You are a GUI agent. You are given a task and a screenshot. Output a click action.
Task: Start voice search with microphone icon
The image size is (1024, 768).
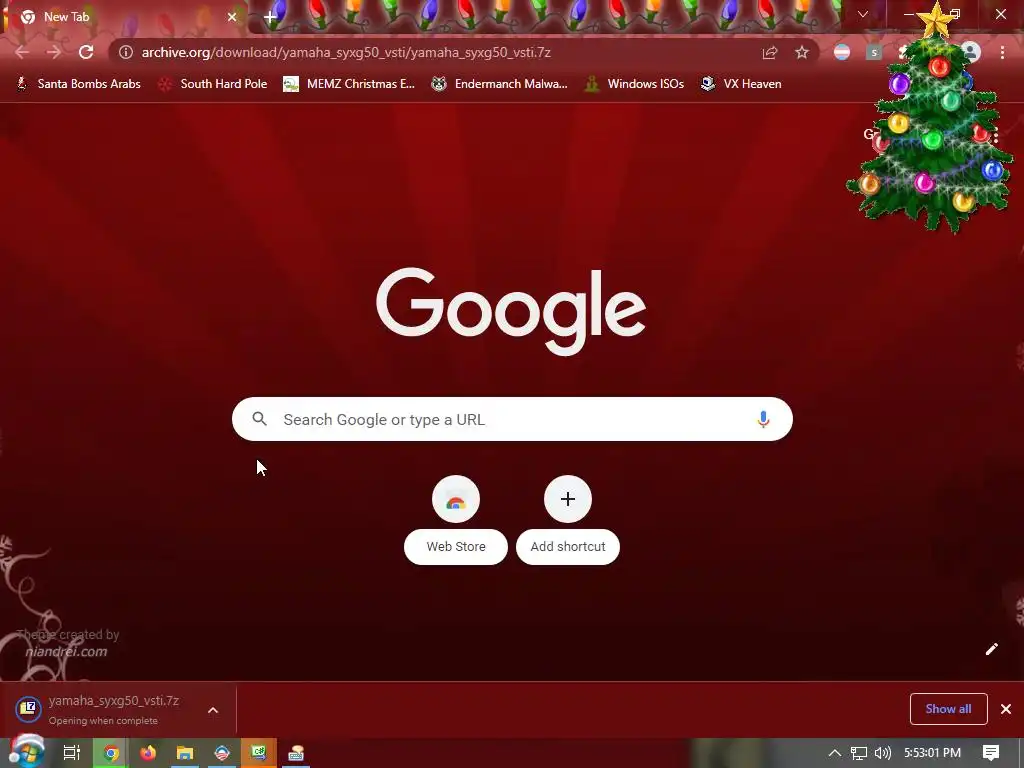(763, 419)
